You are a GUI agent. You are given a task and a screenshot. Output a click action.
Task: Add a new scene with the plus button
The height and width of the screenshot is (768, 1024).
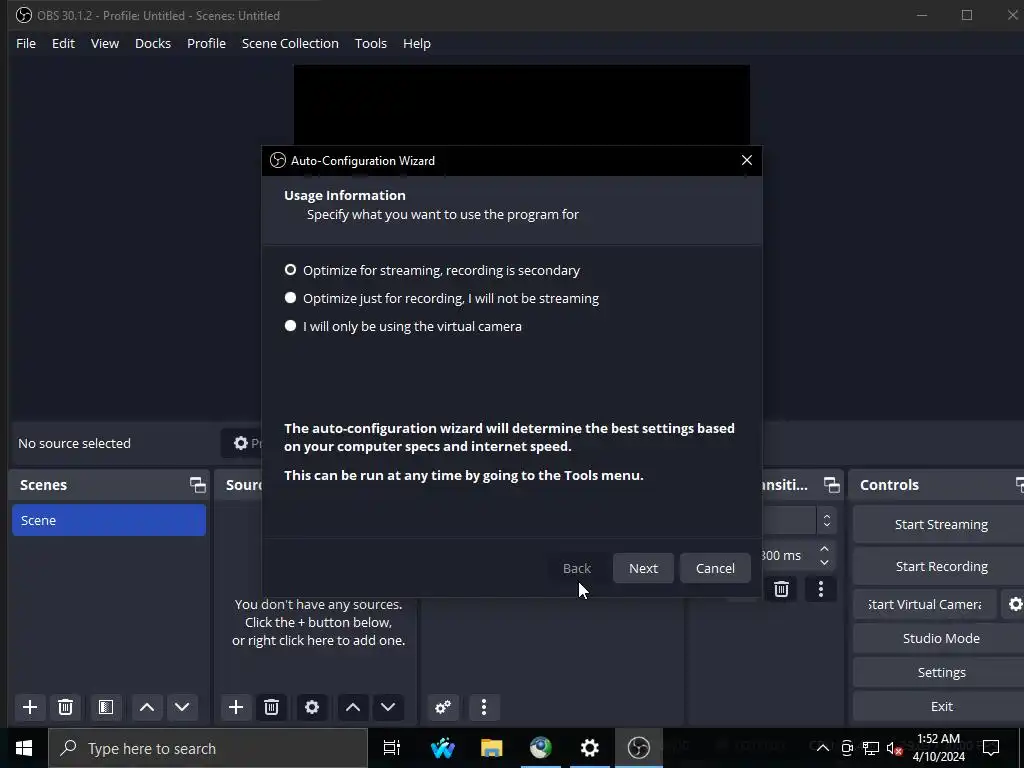pos(29,707)
